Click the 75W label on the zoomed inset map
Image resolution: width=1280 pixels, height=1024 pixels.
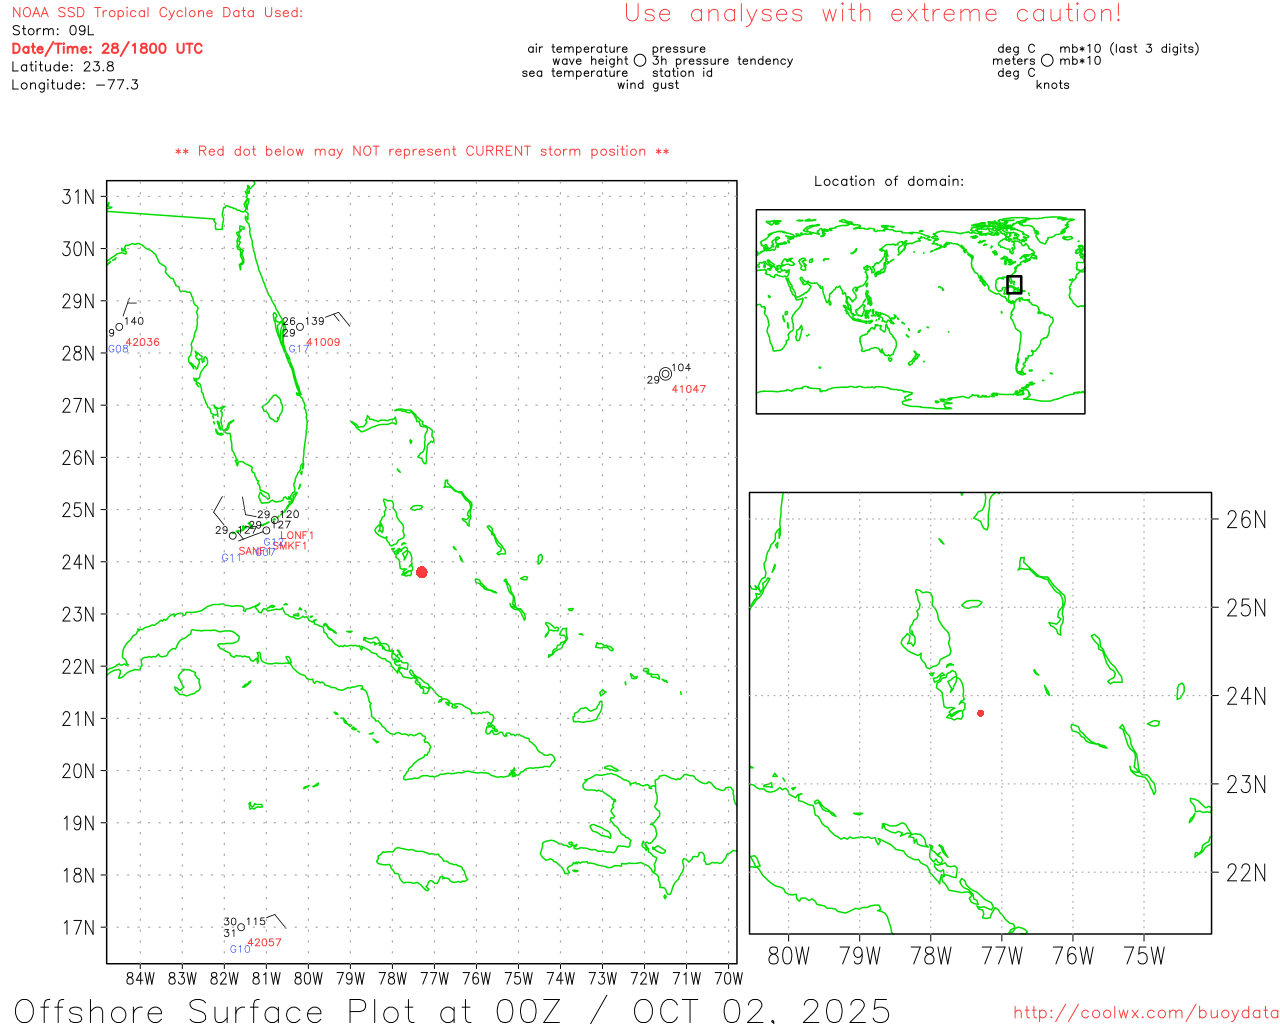(x=1145, y=955)
